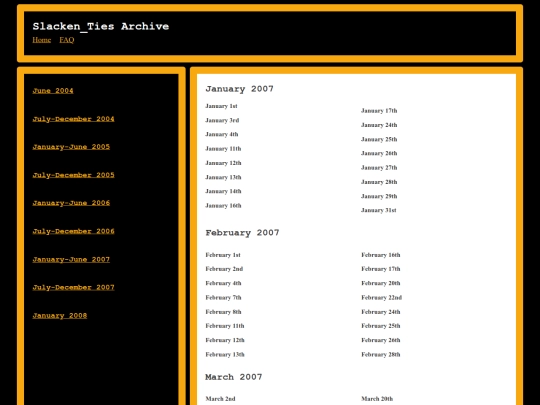Screen dimensions: 540x405
Task: Click the January 2007 heading
Action: (239, 89)
